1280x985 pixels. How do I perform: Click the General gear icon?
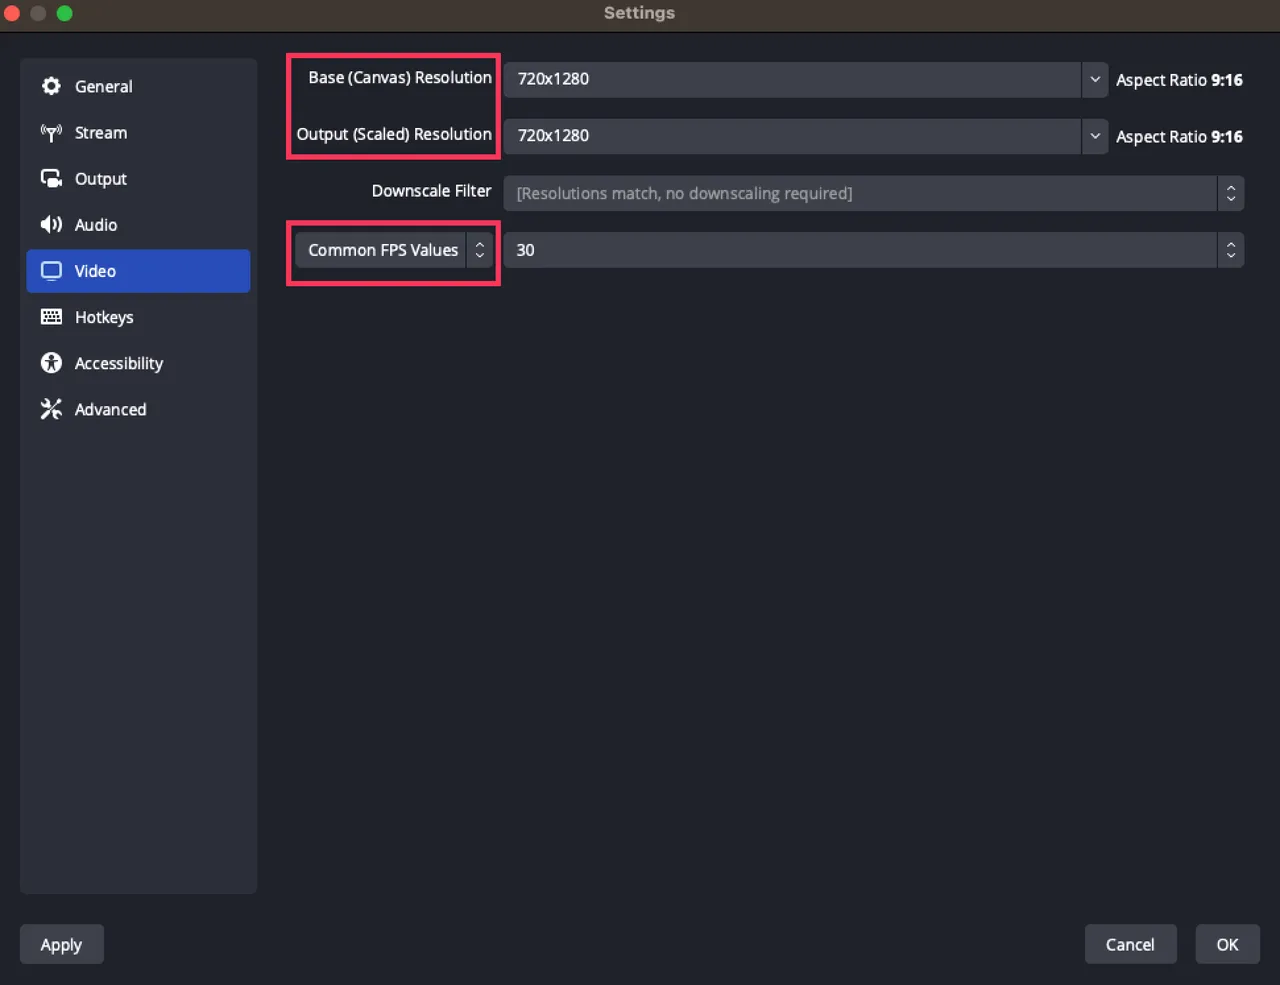(x=51, y=86)
